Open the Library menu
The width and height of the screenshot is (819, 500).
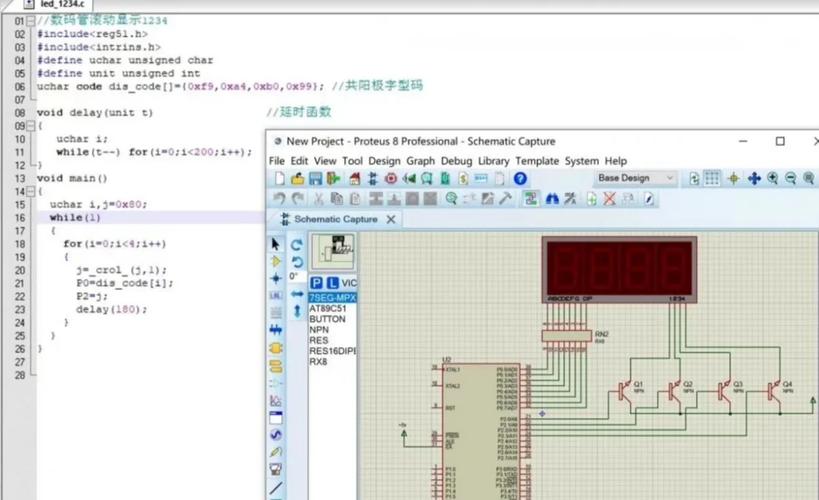493,161
